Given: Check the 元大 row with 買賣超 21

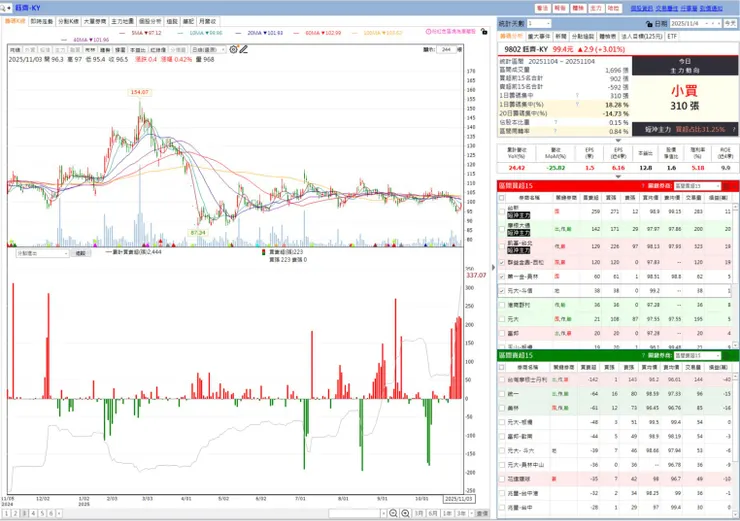Looking at the screenshot, I should 502,319.
